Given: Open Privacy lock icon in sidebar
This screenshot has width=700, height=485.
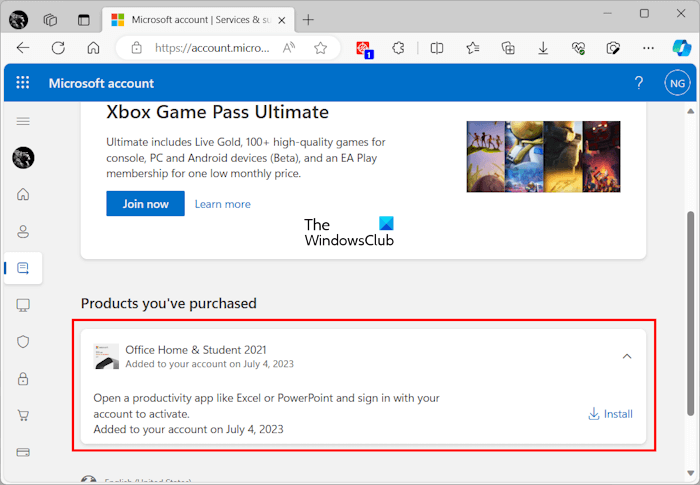Looking at the screenshot, I should click(x=23, y=378).
